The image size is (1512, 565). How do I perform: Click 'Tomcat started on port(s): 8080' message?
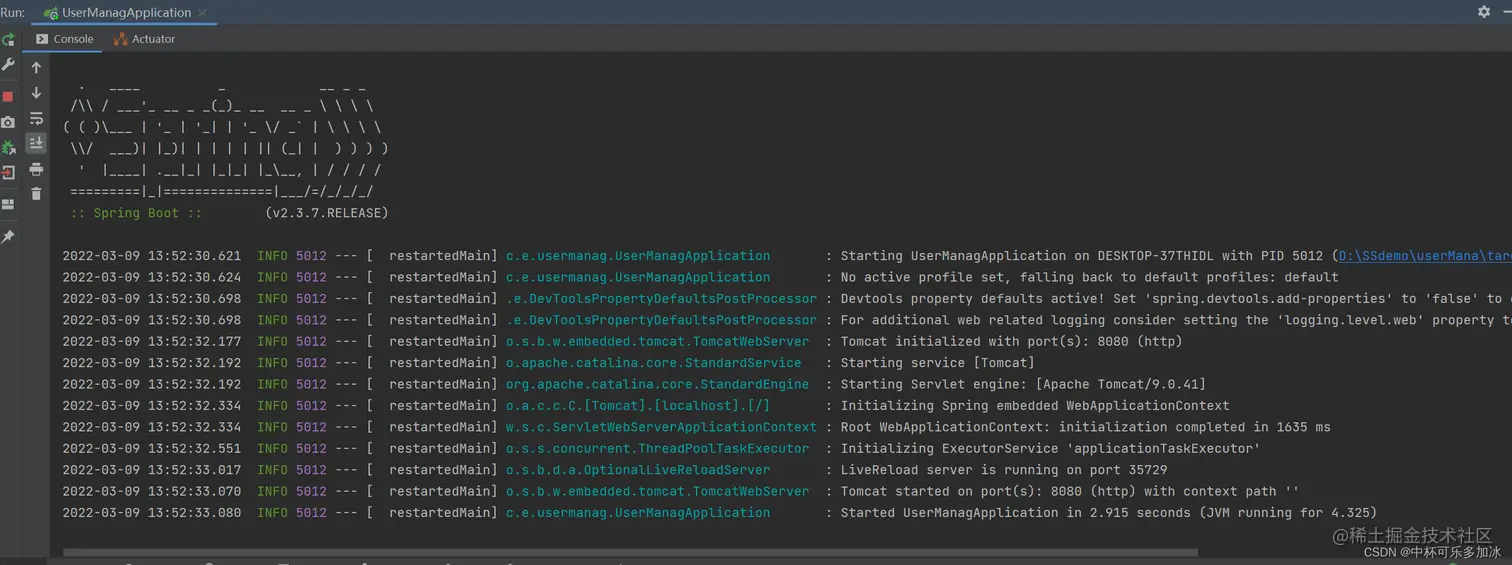click(1070, 491)
